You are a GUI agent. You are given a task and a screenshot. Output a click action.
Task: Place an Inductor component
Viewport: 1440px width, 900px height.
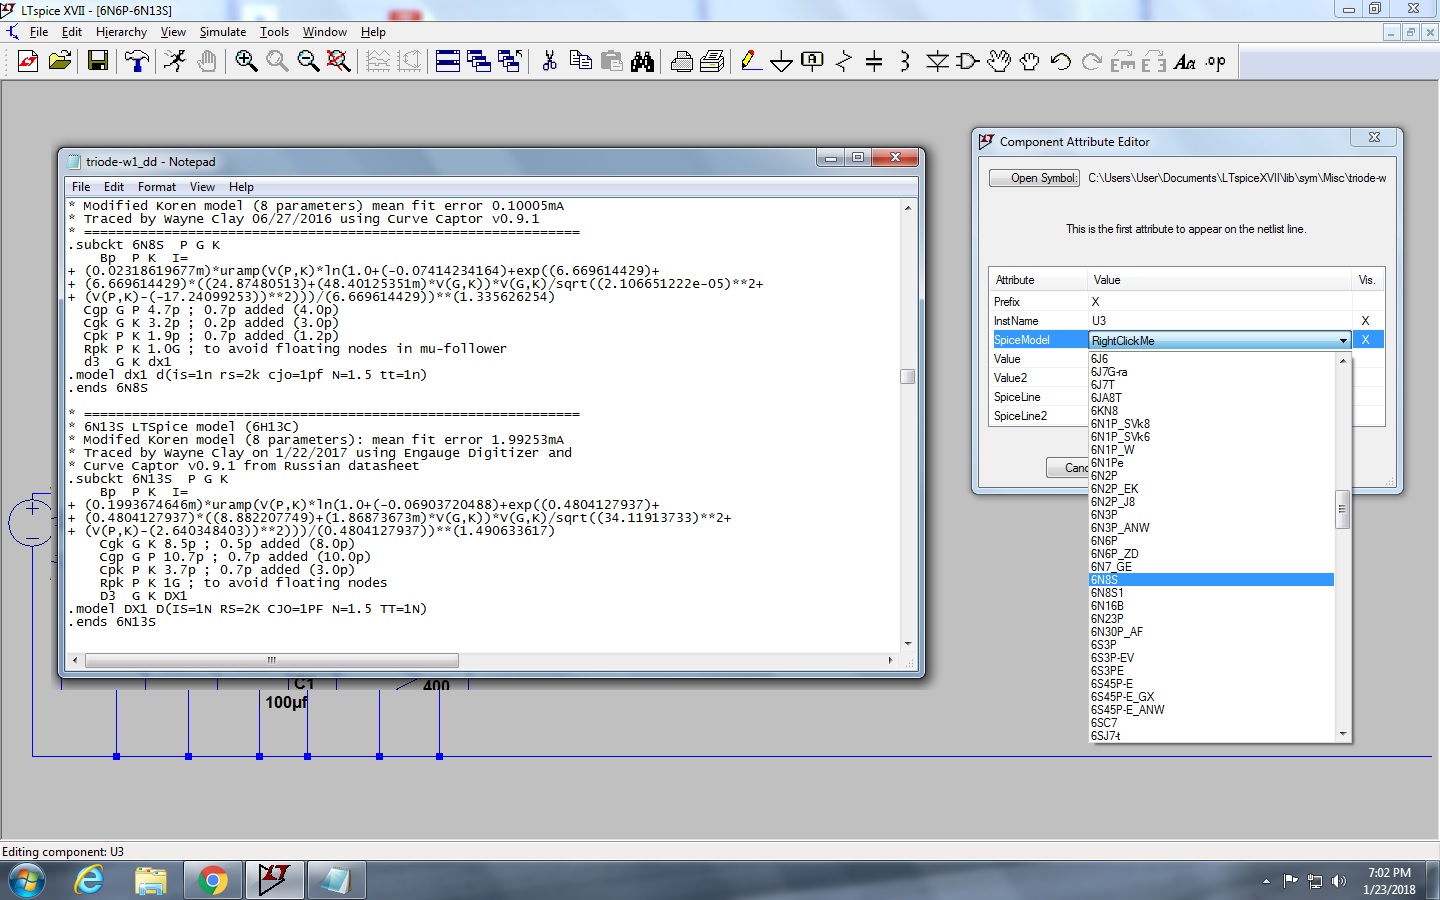(905, 62)
